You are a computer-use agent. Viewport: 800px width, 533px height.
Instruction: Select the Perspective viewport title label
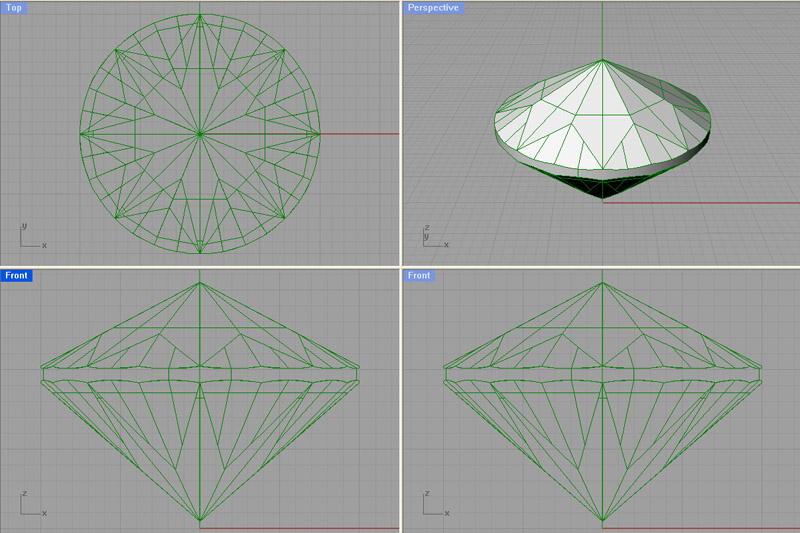click(x=433, y=8)
